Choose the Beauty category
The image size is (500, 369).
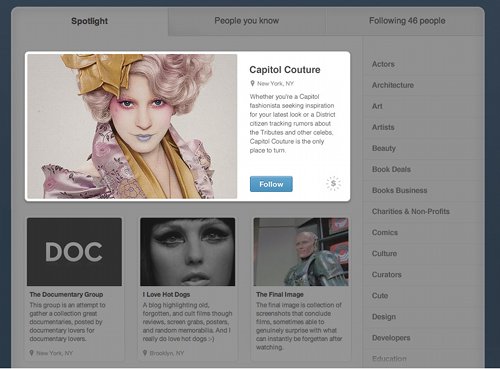click(423, 148)
